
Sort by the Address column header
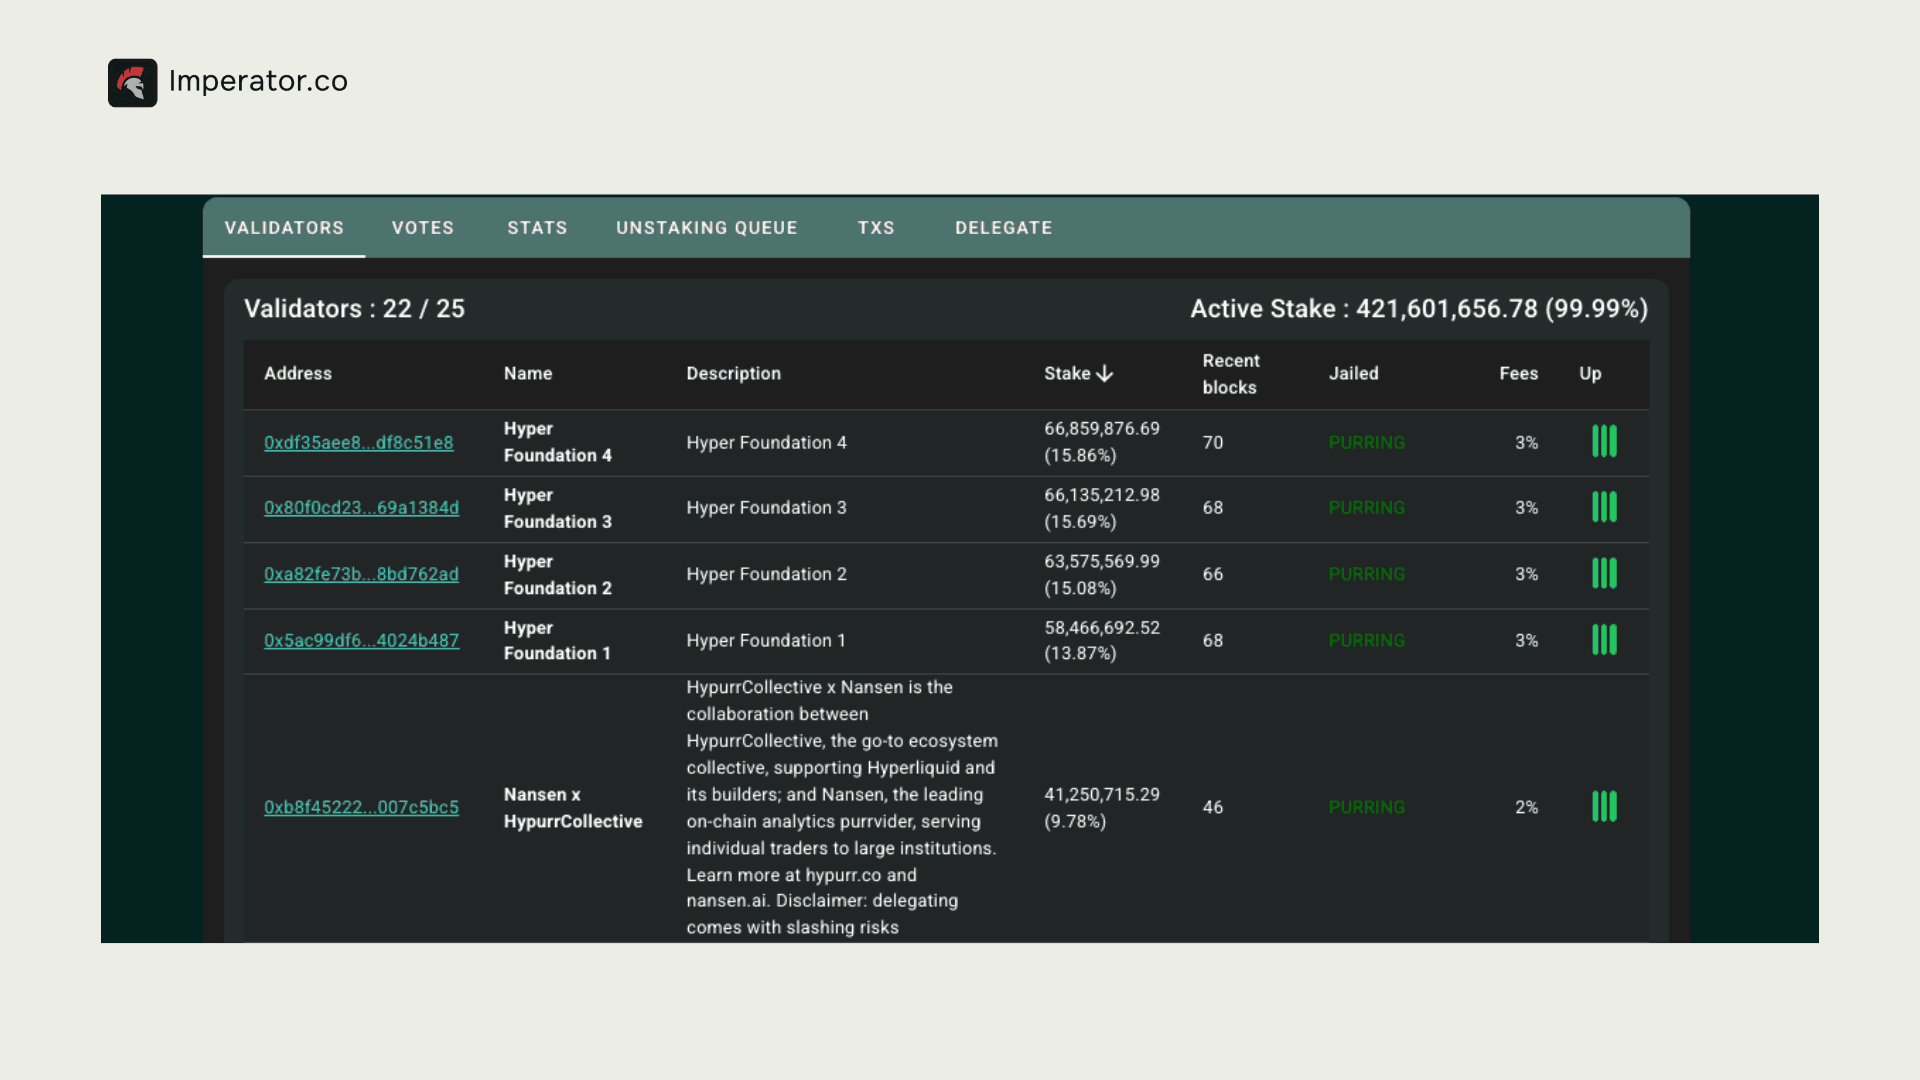tap(298, 374)
